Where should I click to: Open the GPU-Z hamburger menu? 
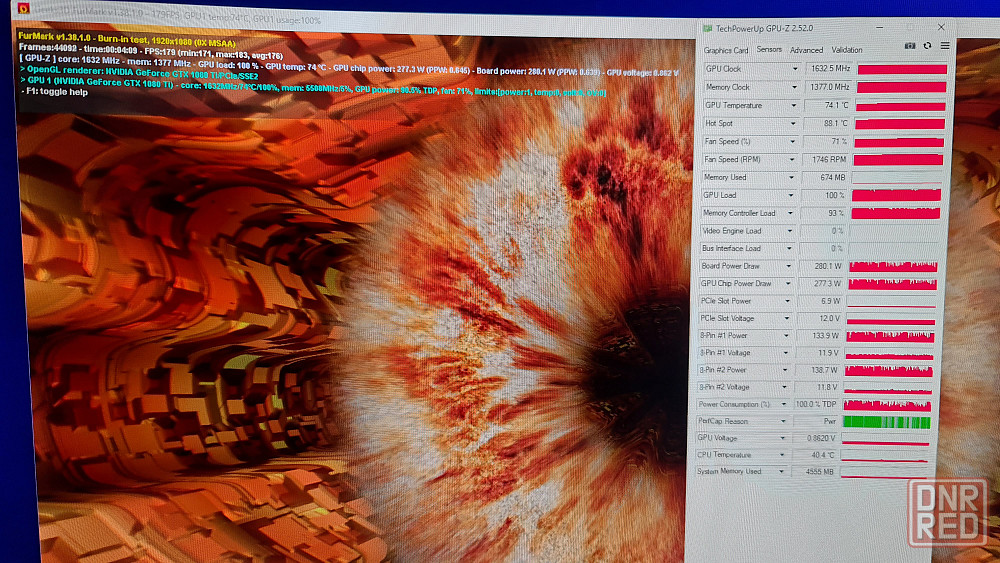(x=945, y=46)
